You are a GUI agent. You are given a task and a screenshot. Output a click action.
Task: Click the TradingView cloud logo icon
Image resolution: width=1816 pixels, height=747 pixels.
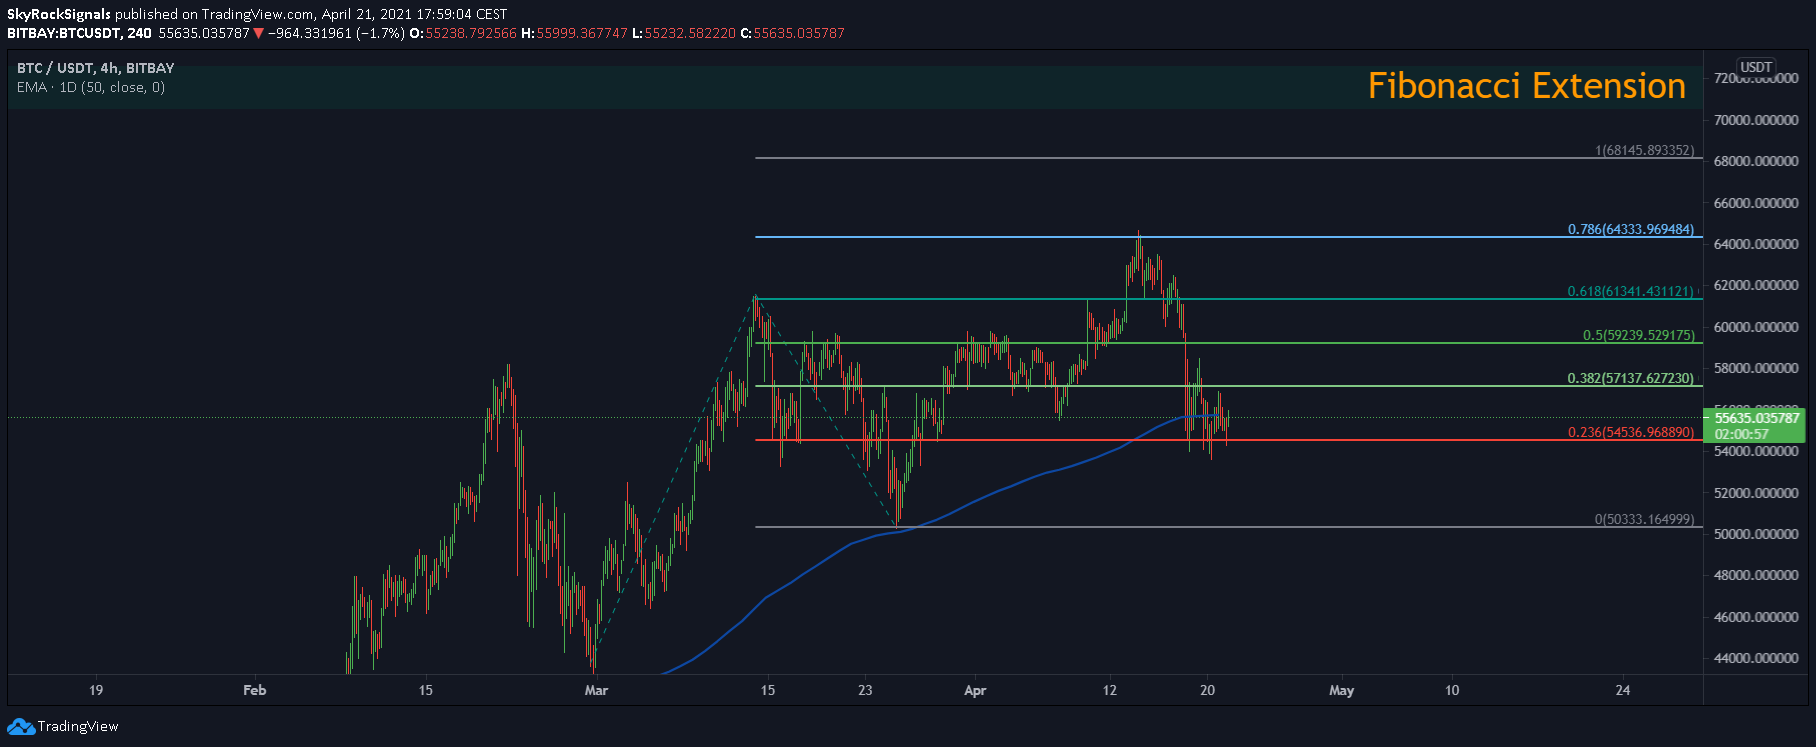tap(21, 726)
